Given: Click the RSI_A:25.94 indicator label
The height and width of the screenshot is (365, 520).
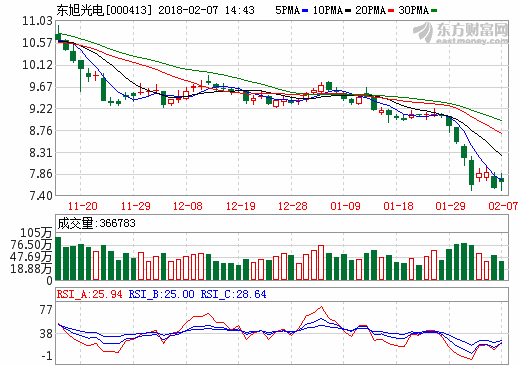Looking at the screenshot, I should pyautogui.click(x=90, y=294).
